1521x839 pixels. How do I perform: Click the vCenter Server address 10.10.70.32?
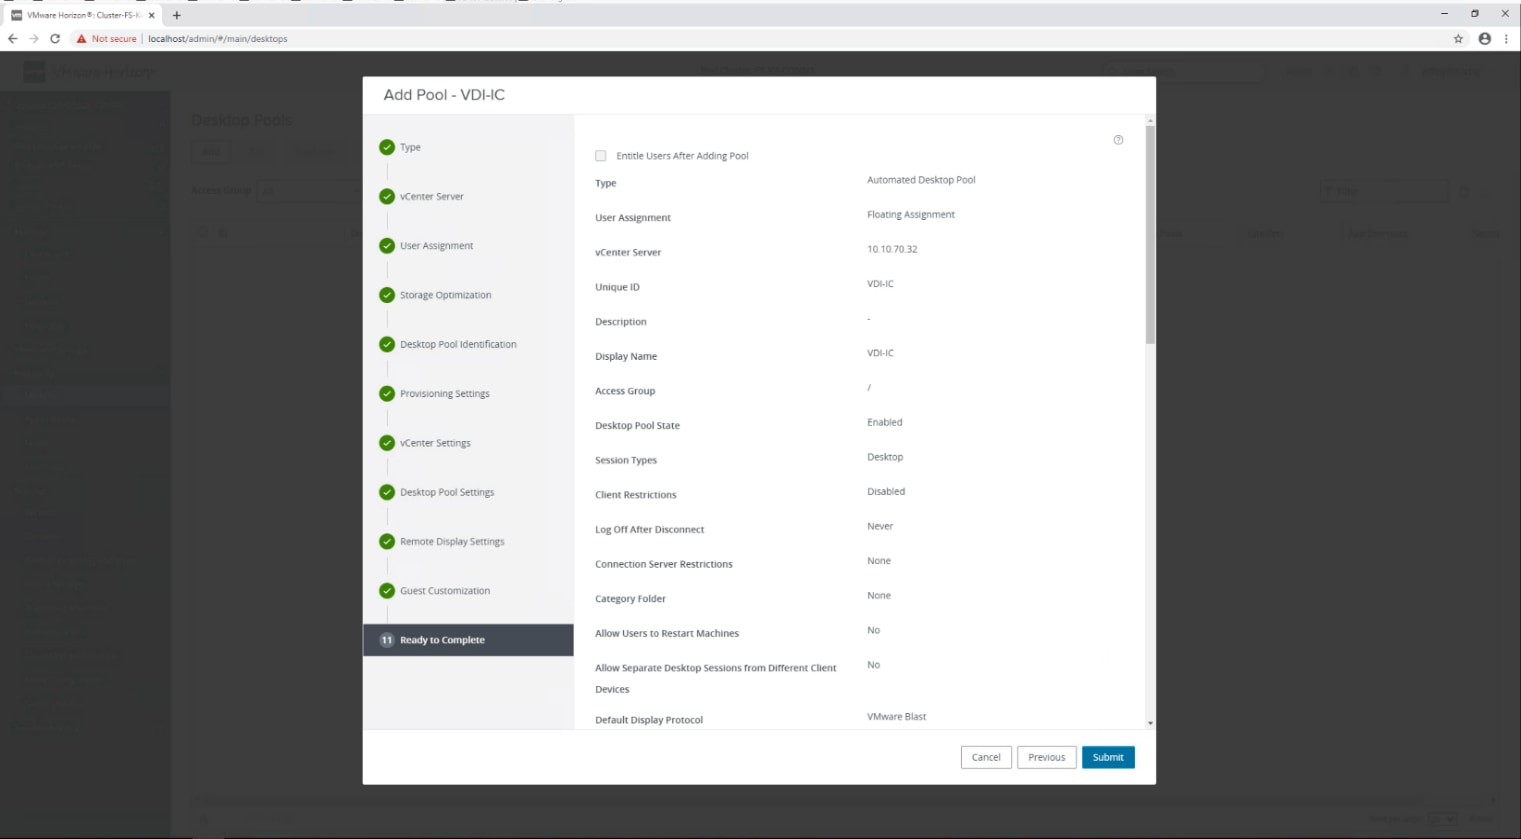[892, 249]
